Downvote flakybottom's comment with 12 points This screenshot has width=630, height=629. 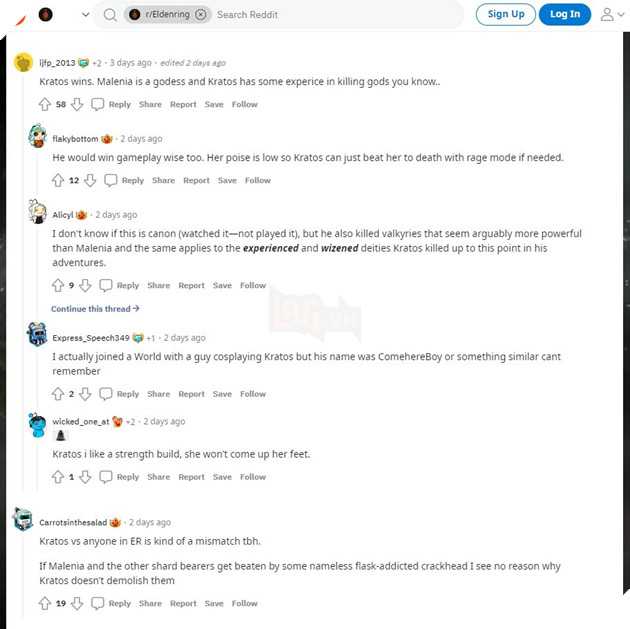[x=90, y=181]
